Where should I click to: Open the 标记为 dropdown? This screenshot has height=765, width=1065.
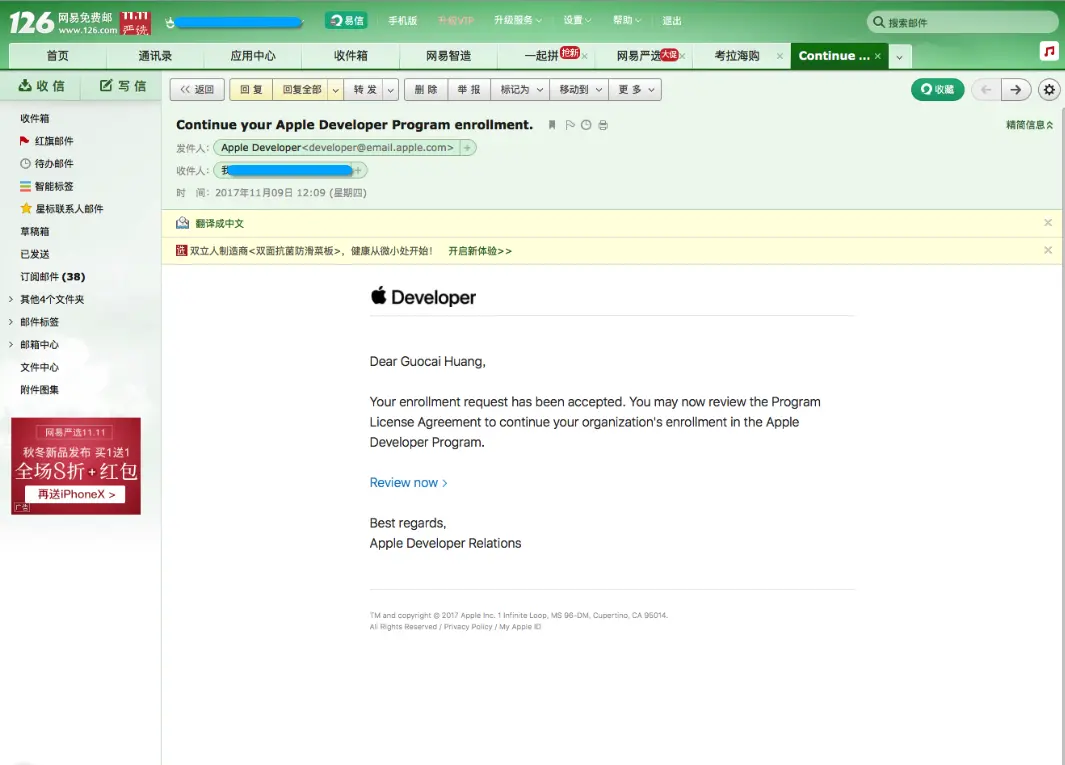pos(521,90)
